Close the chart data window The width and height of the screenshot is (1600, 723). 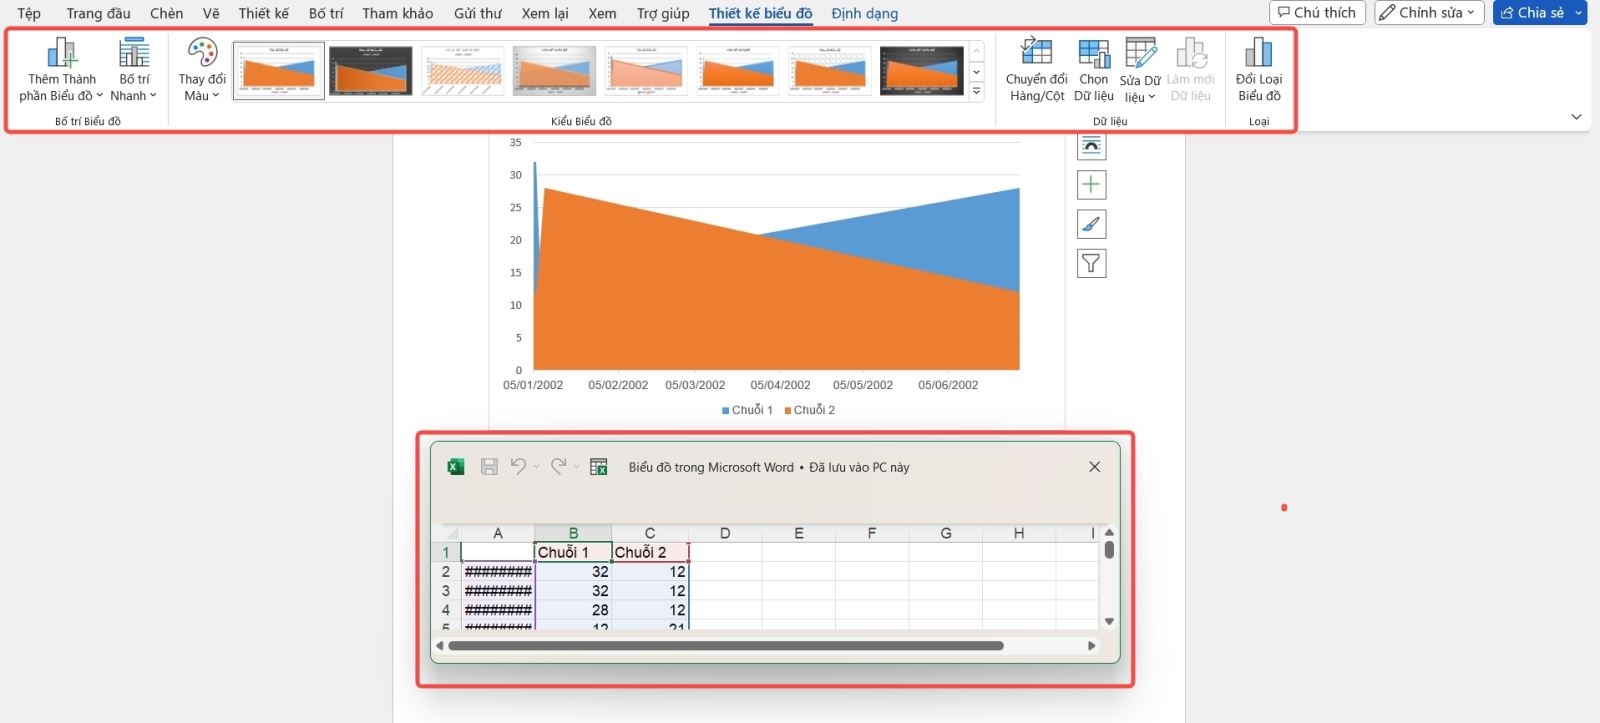point(1095,467)
